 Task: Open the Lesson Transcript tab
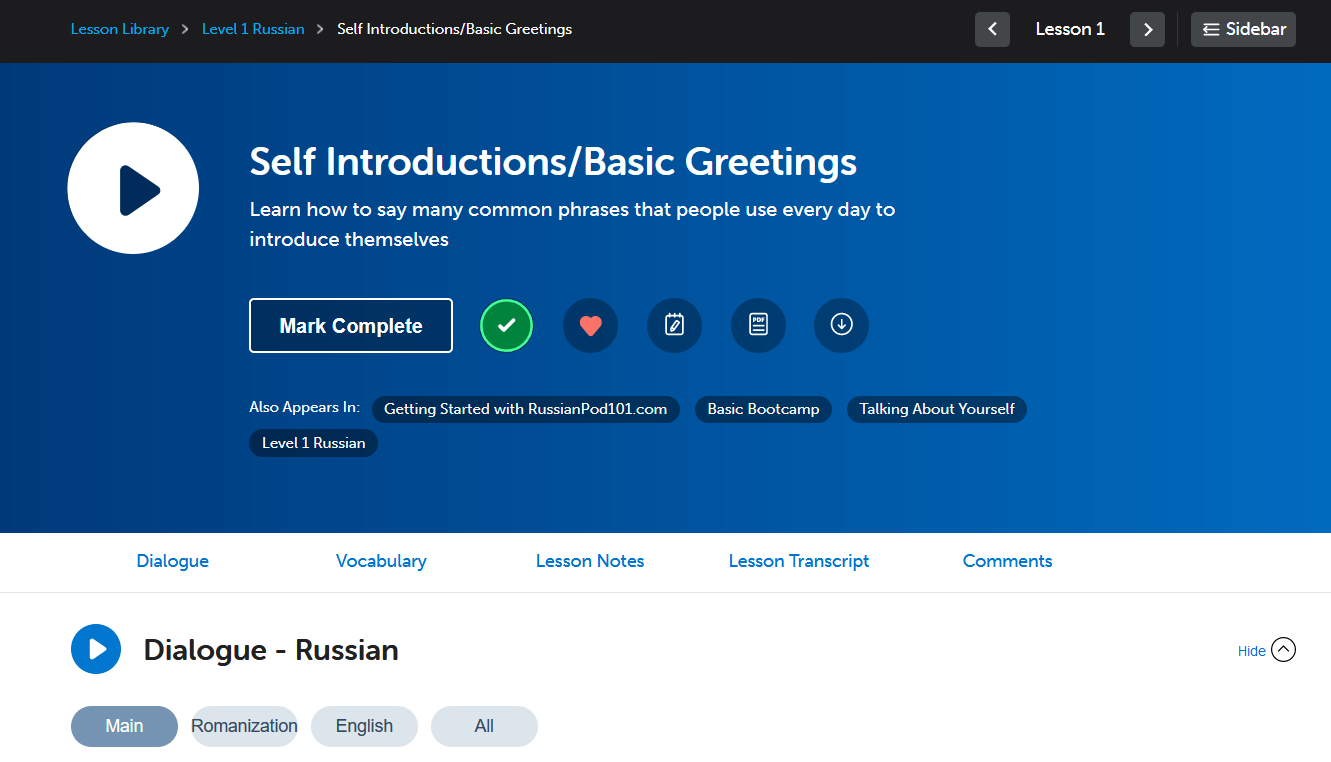[798, 561]
